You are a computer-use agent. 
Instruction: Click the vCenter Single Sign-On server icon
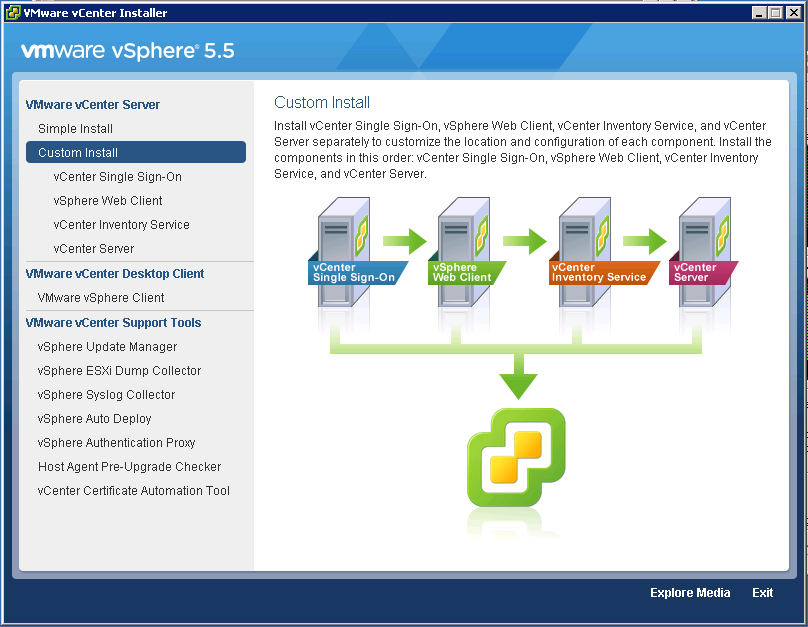[344, 251]
